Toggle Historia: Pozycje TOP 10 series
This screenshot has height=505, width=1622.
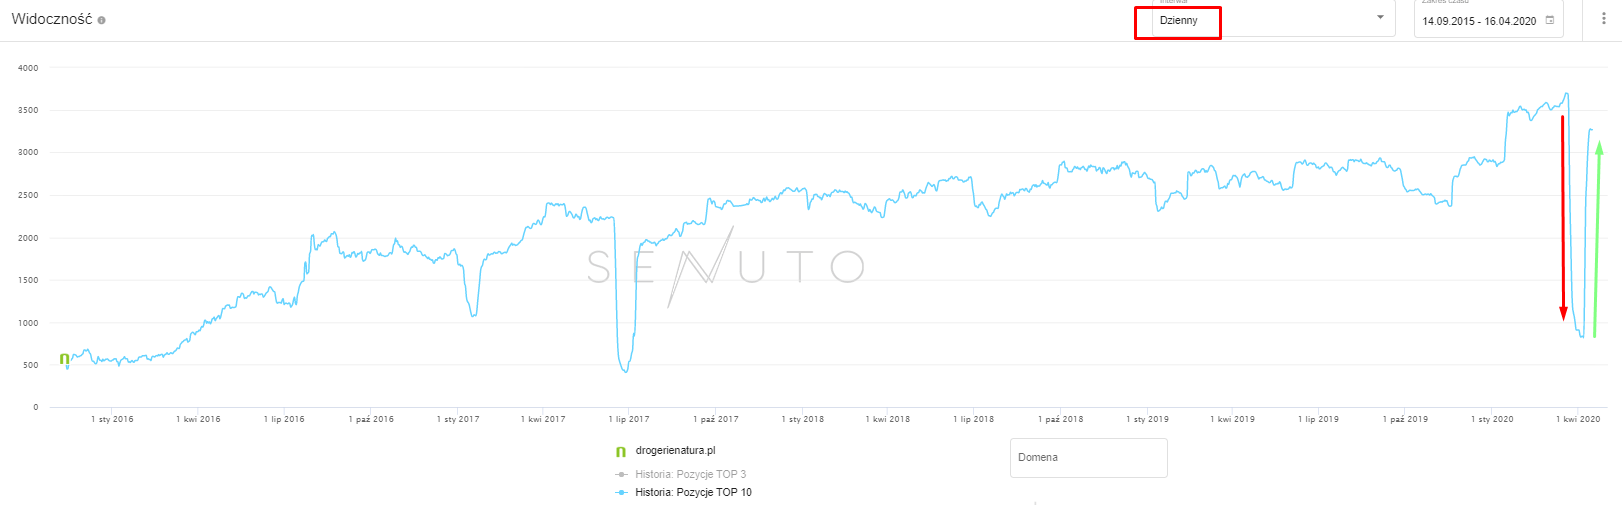tap(693, 492)
